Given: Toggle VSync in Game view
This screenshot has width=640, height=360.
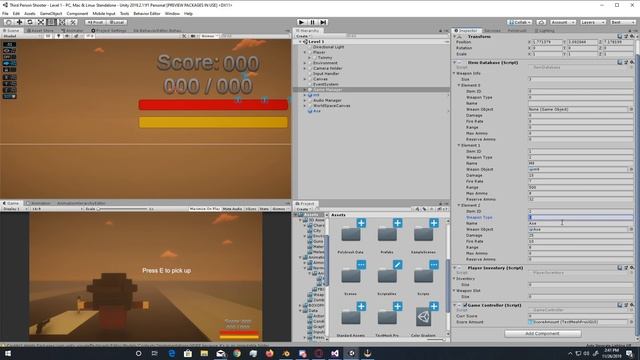Looking at the screenshot, I should pos(251,209).
